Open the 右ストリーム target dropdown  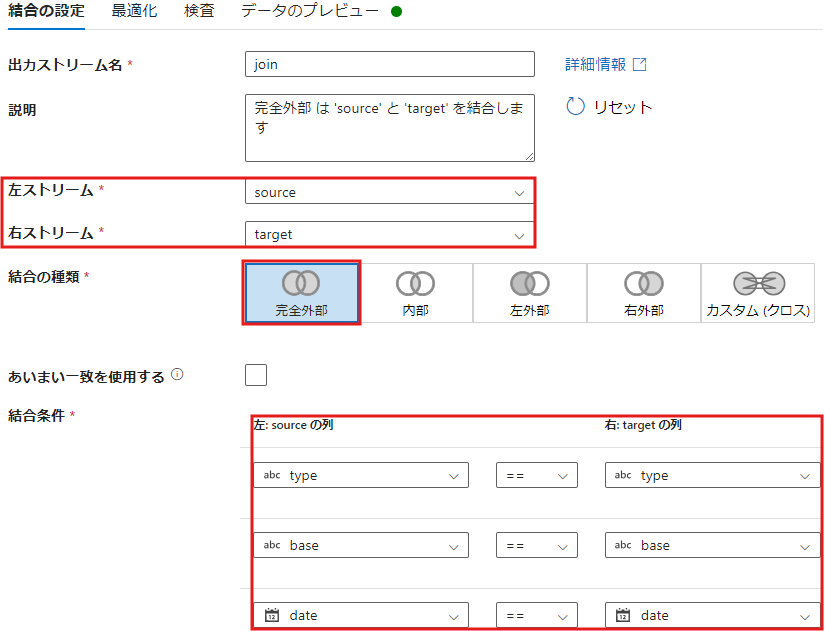[x=389, y=235]
